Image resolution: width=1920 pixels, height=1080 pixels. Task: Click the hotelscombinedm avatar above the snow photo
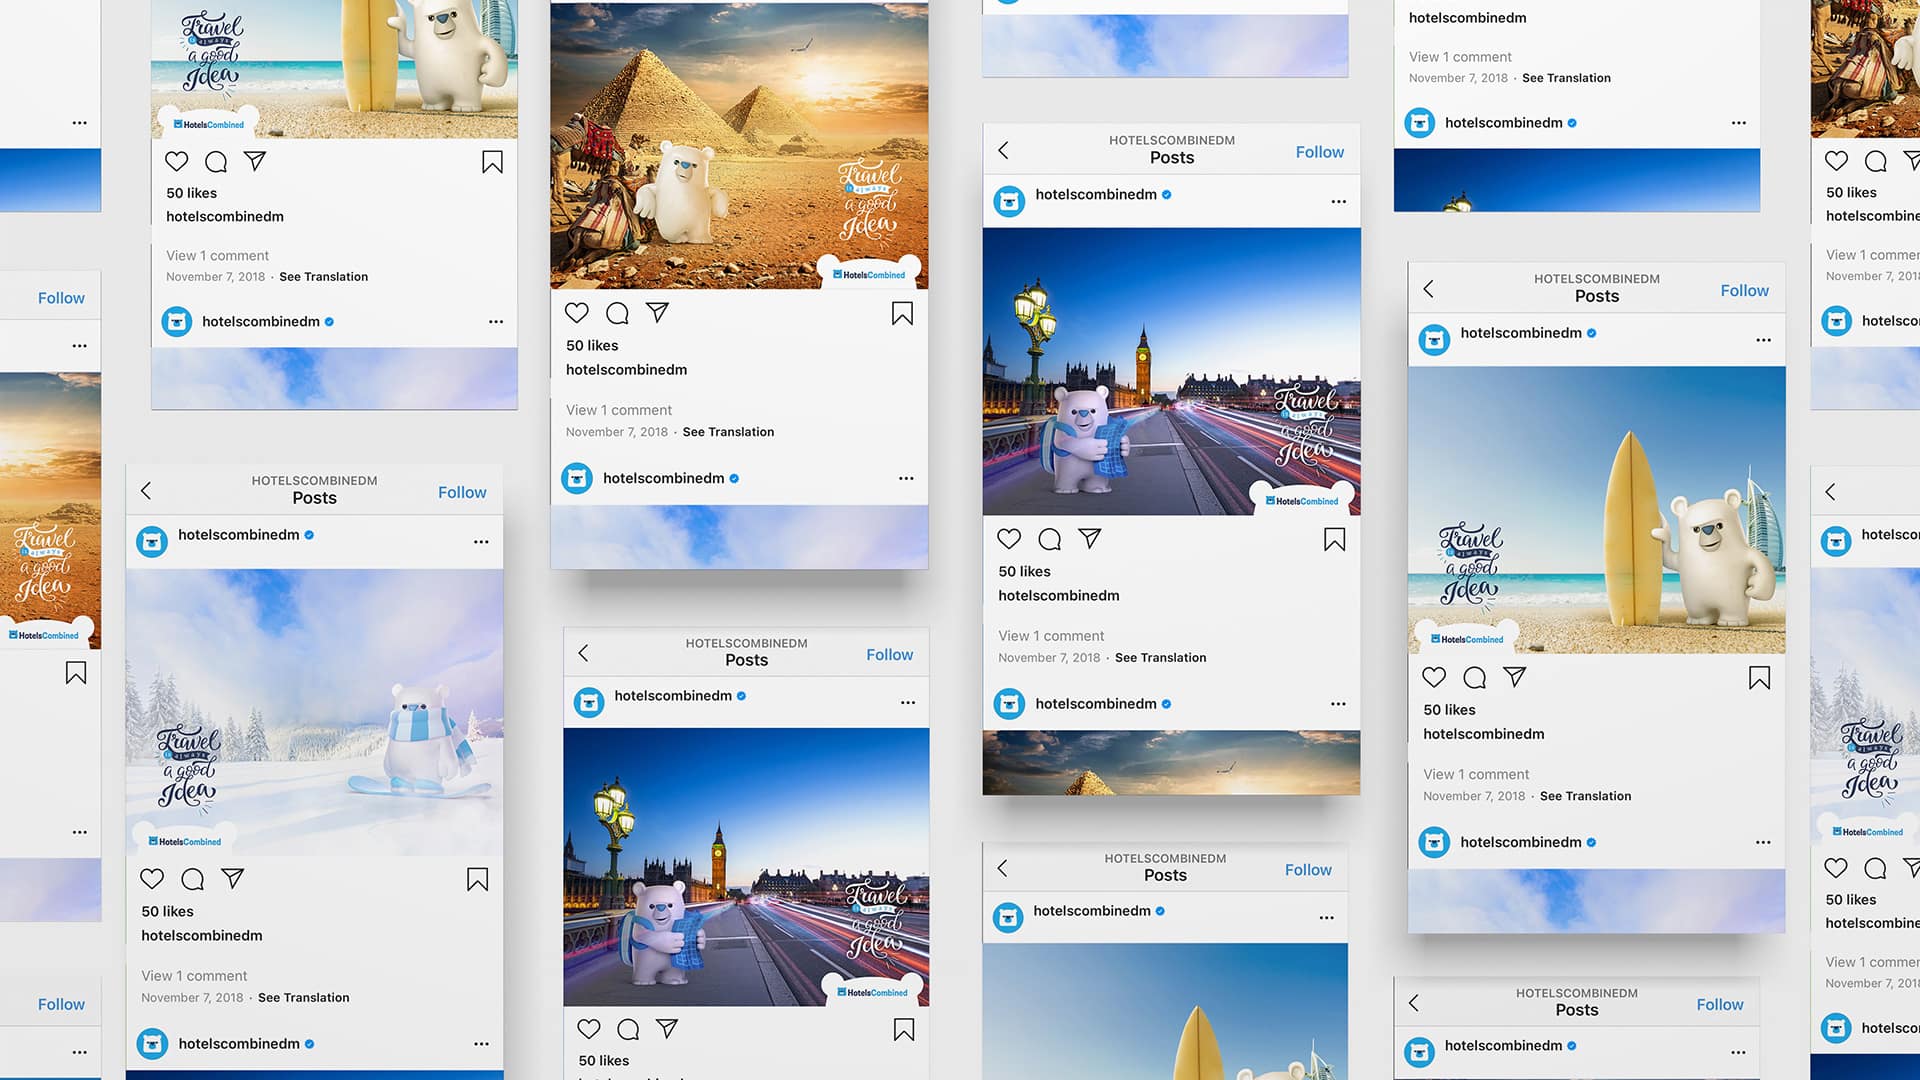point(152,542)
